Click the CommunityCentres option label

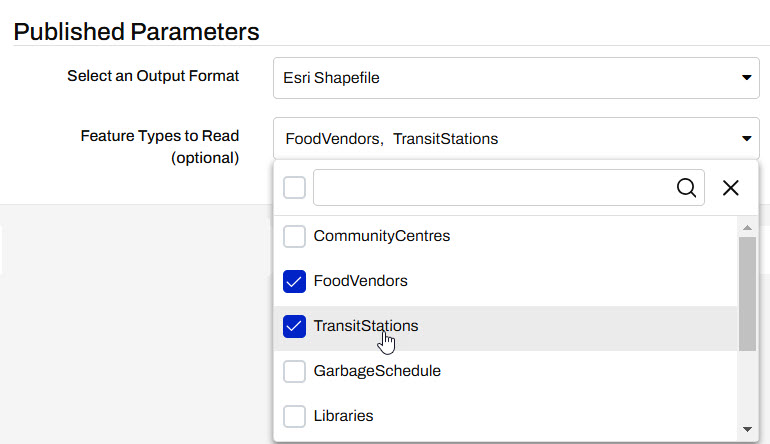382,237
